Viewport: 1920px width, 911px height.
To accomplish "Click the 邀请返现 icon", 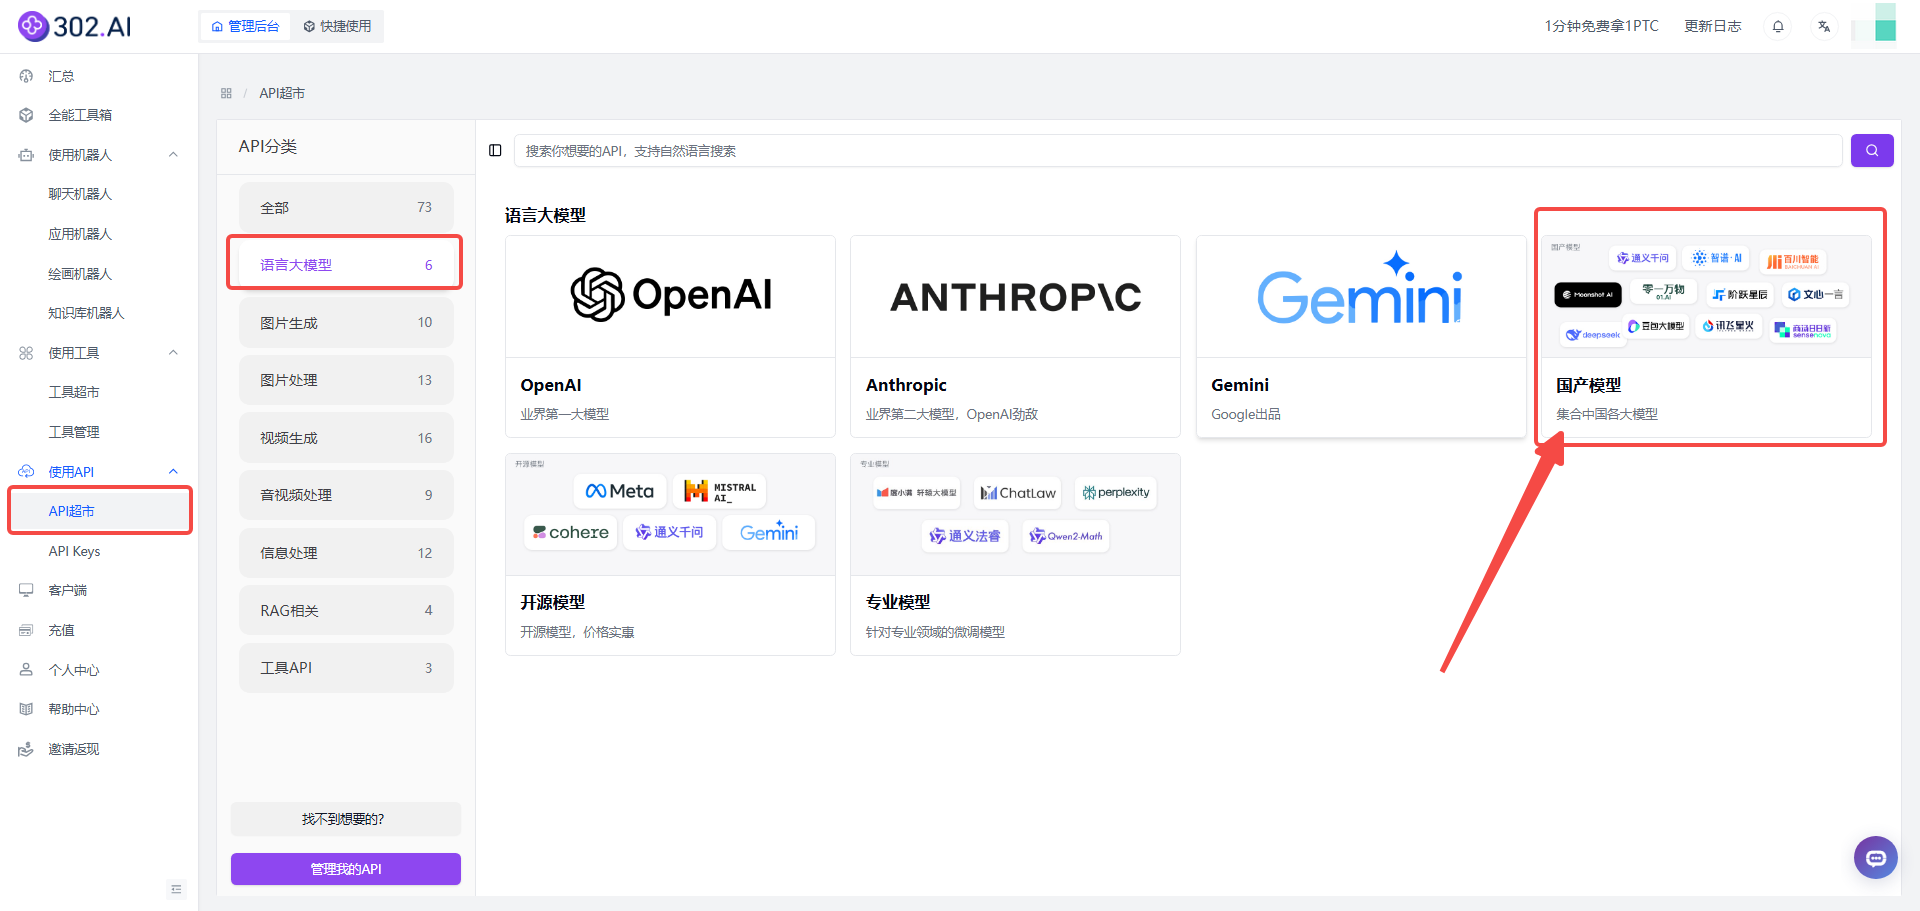I will 26,749.
